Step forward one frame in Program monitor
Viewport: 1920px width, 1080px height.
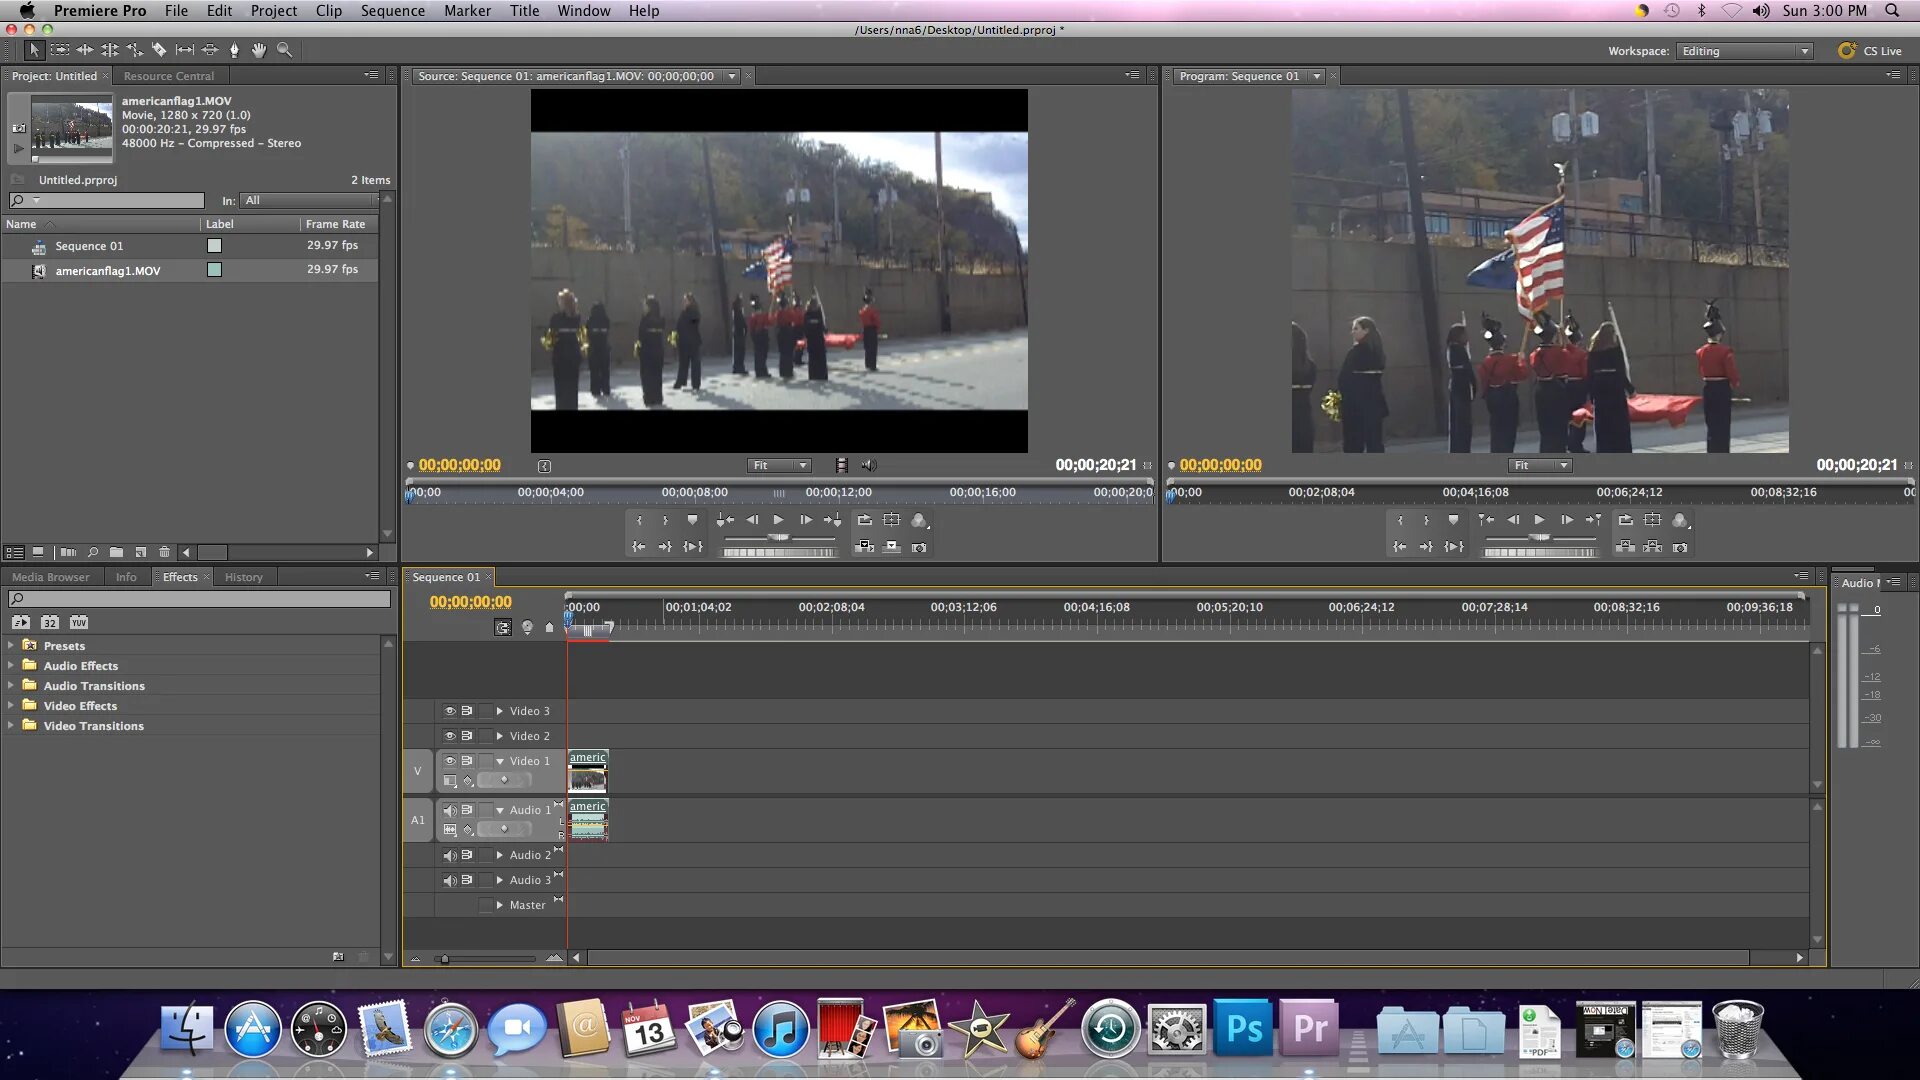click(1567, 520)
